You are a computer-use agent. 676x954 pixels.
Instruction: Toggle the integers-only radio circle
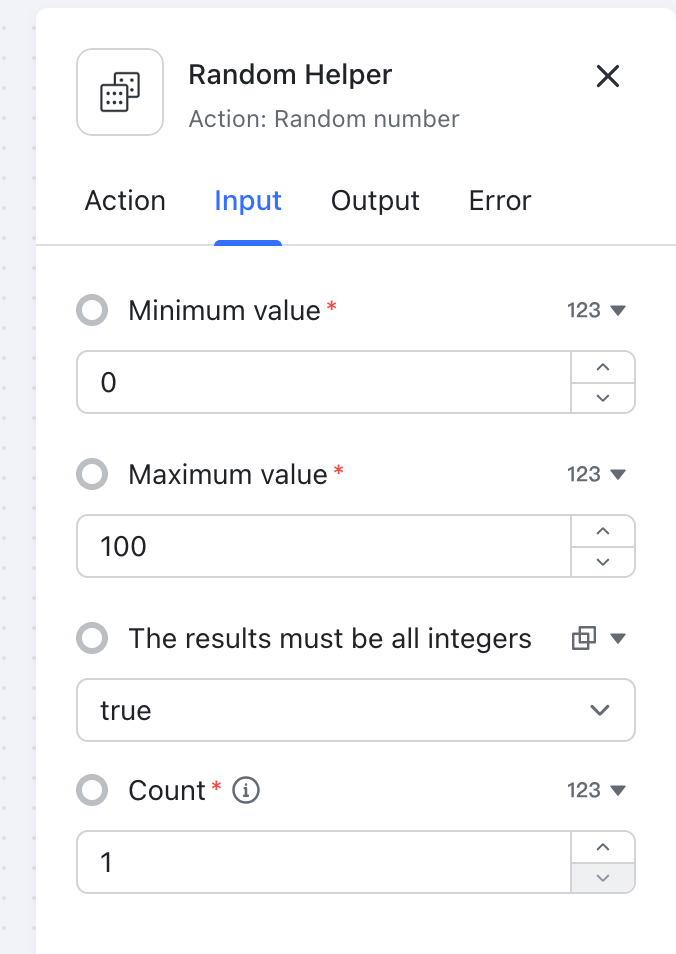pyautogui.click(x=92, y=638)
